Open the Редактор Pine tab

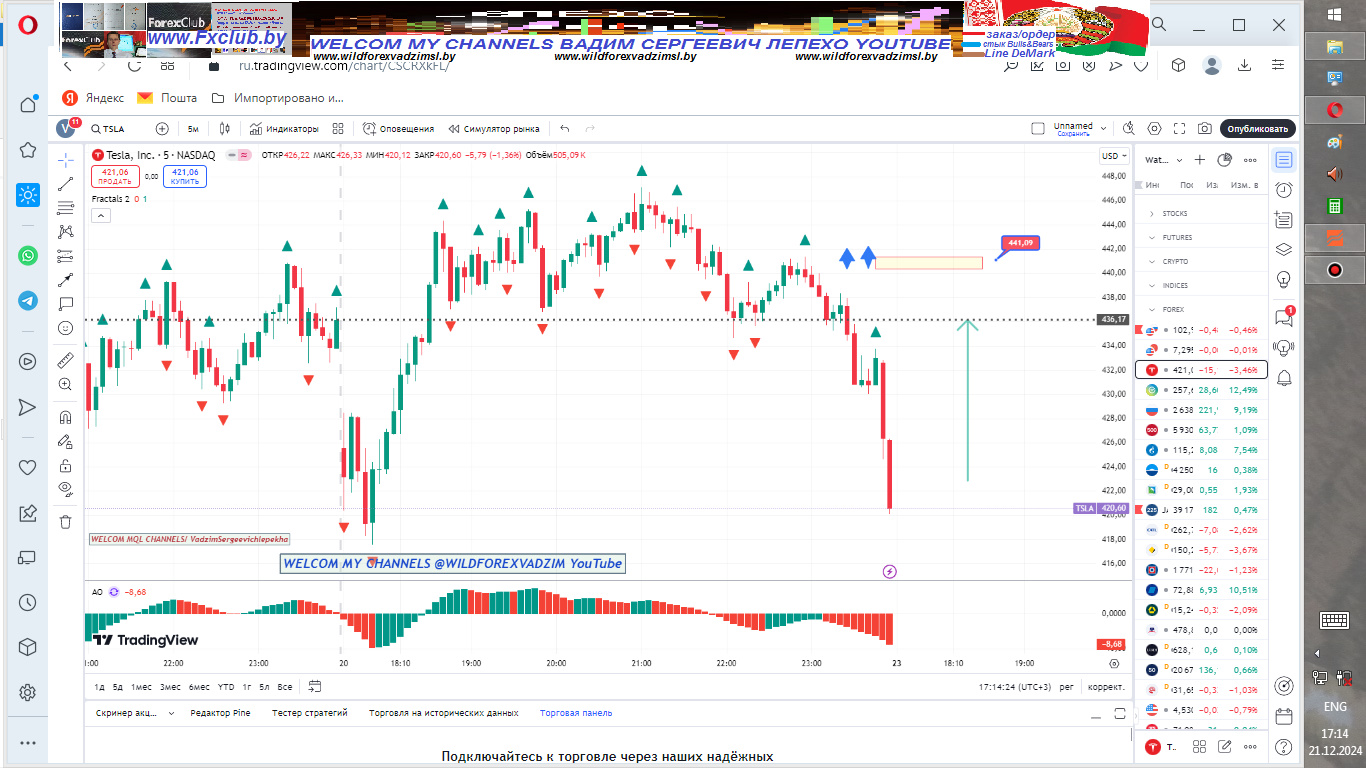coord(220,713)
